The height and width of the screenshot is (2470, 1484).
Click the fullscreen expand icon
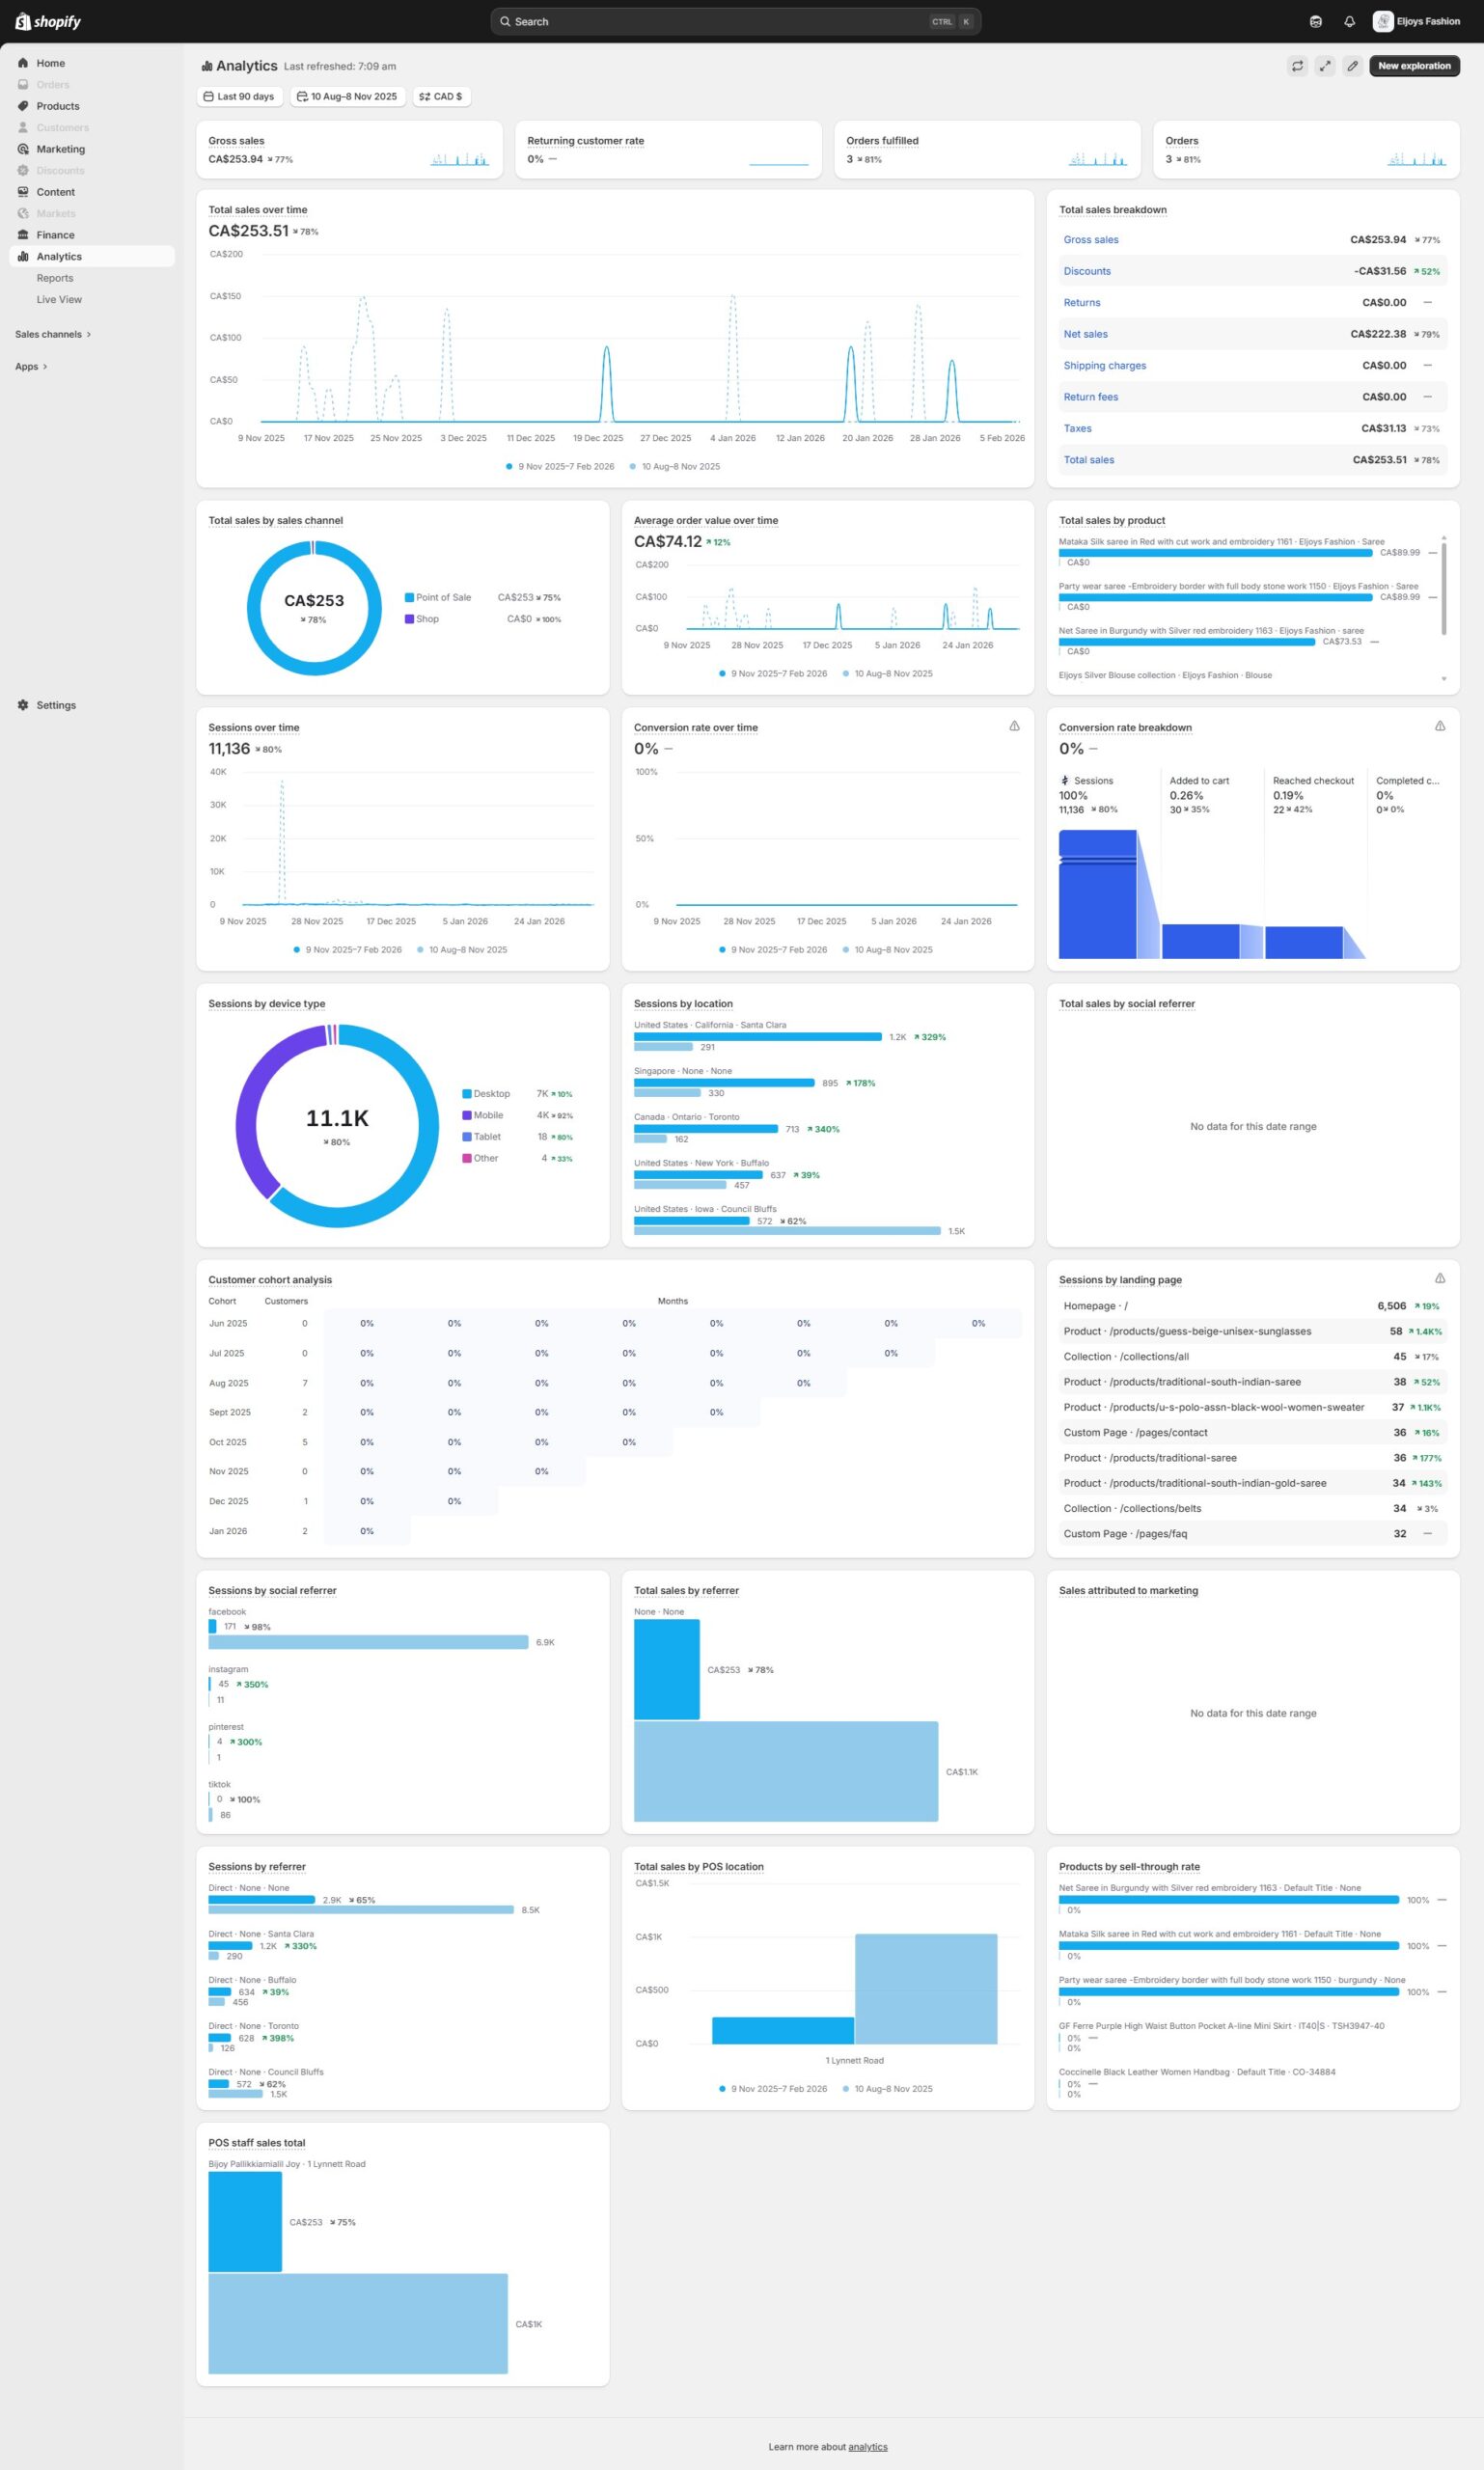[1324, 66]
